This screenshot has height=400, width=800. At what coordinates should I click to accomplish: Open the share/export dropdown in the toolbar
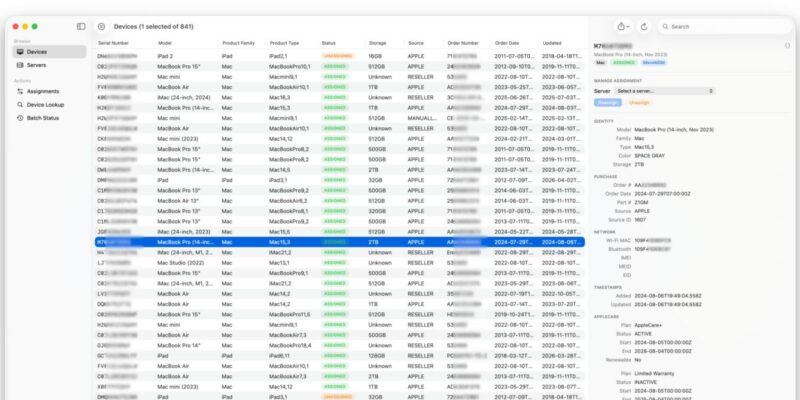(623, 27)
